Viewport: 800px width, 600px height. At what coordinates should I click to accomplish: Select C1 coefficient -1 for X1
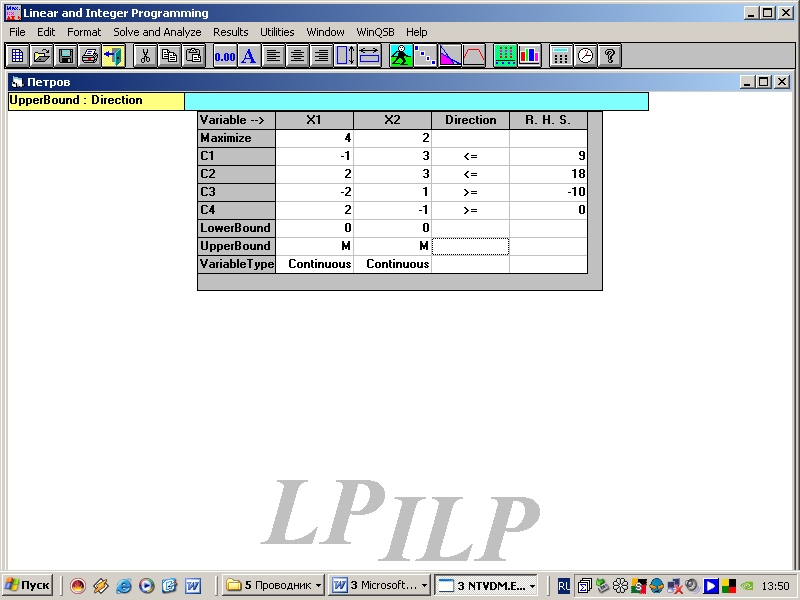[x=314, y=156]
